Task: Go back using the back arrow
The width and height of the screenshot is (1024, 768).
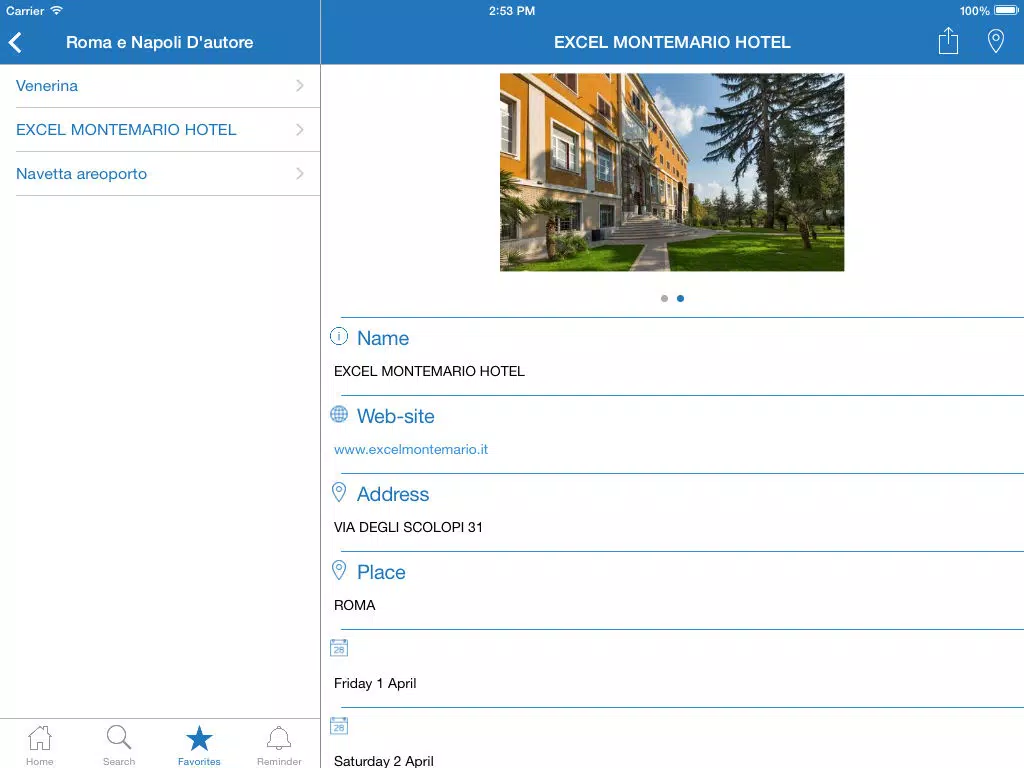Action: click(x=16, y=42)
